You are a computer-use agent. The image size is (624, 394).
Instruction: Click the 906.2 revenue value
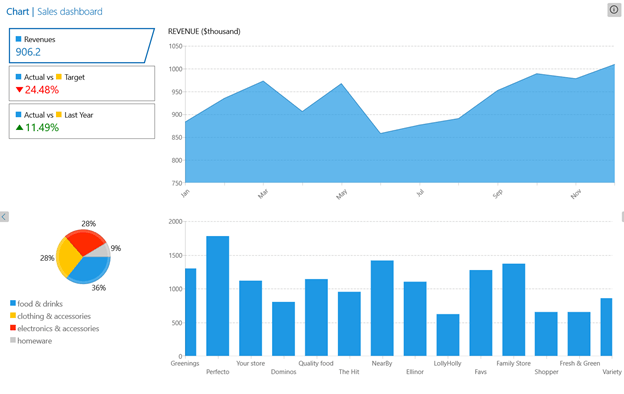(28, 52)
